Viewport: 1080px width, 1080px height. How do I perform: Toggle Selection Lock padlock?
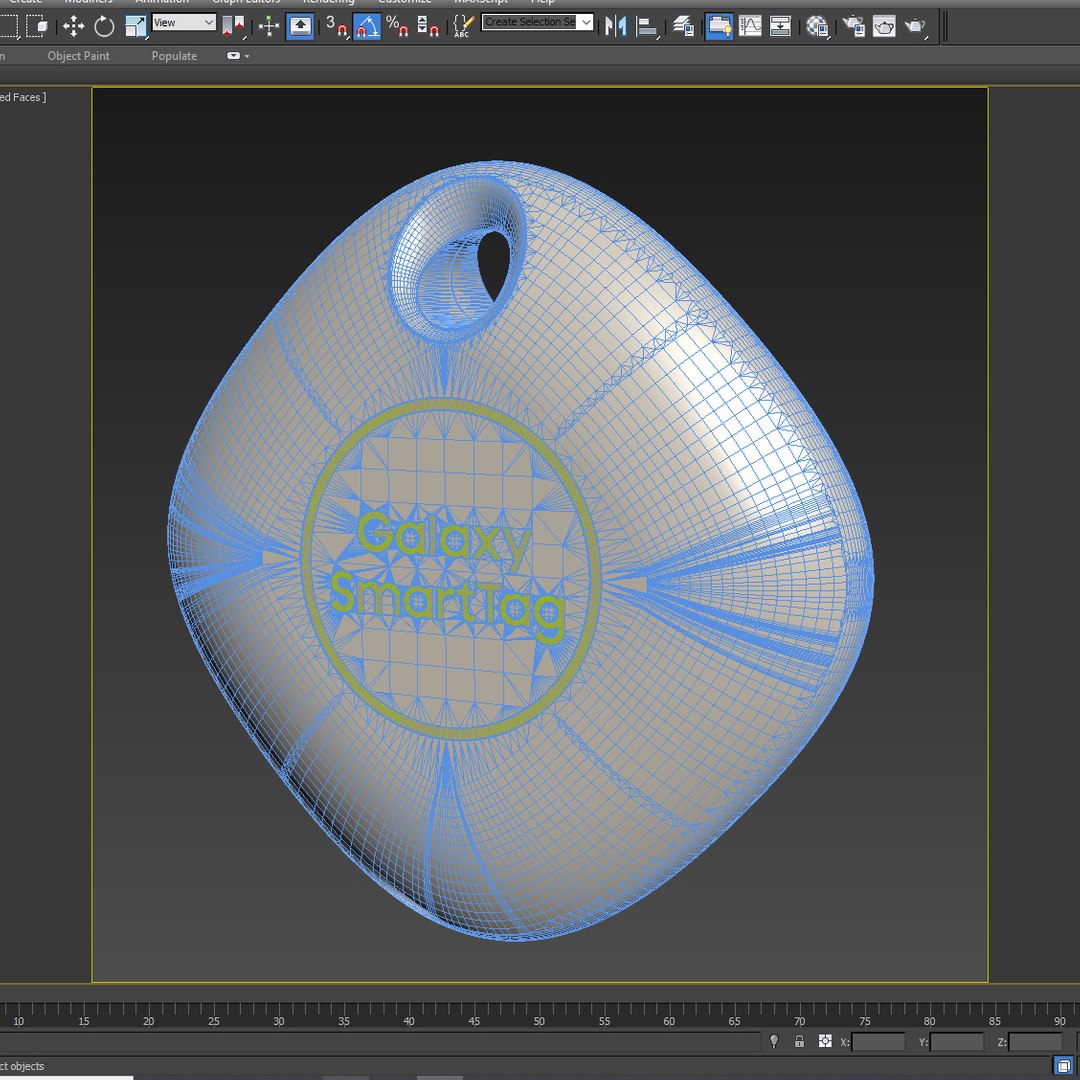click(x=799, y=1041)
